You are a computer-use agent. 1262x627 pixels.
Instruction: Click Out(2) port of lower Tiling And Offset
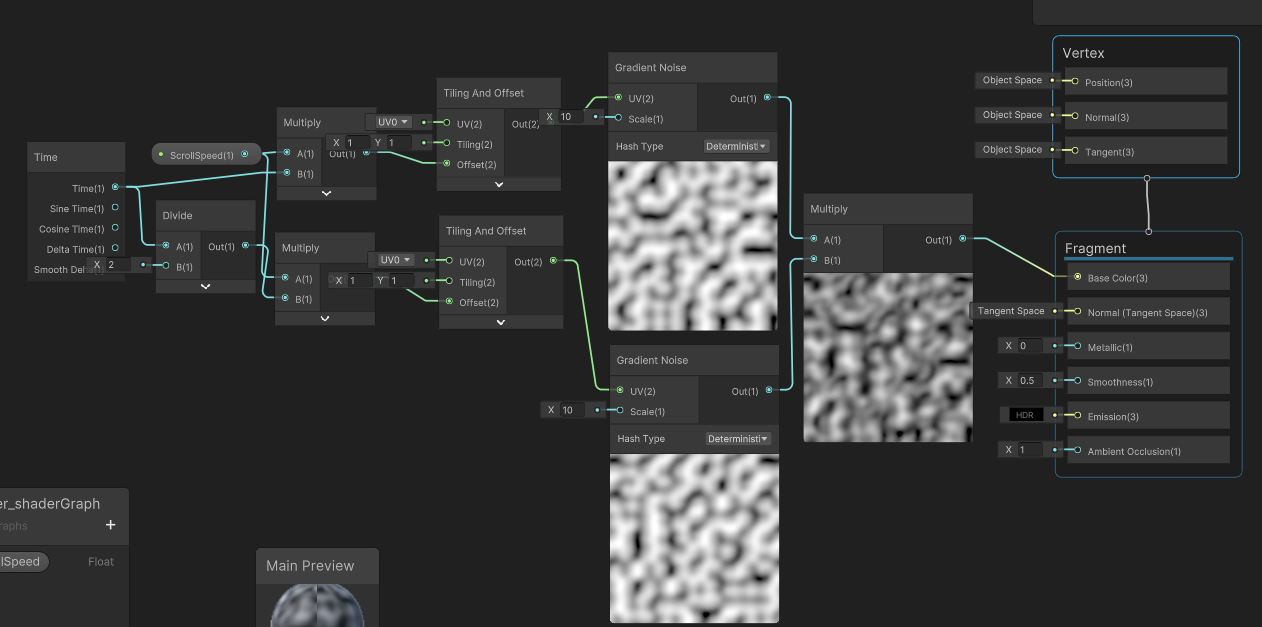pos(552,261)
